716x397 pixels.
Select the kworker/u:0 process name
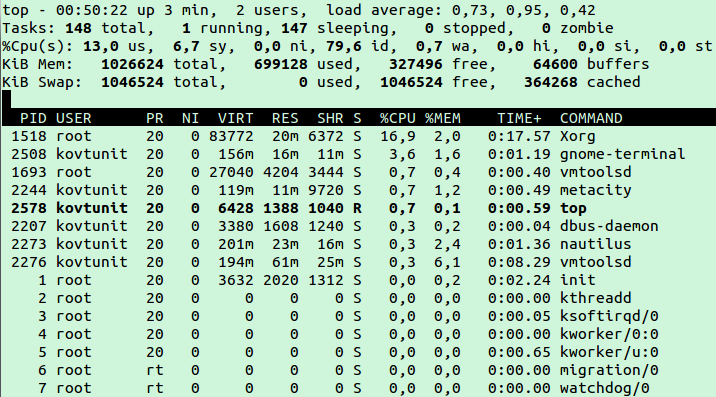(609, 352)
